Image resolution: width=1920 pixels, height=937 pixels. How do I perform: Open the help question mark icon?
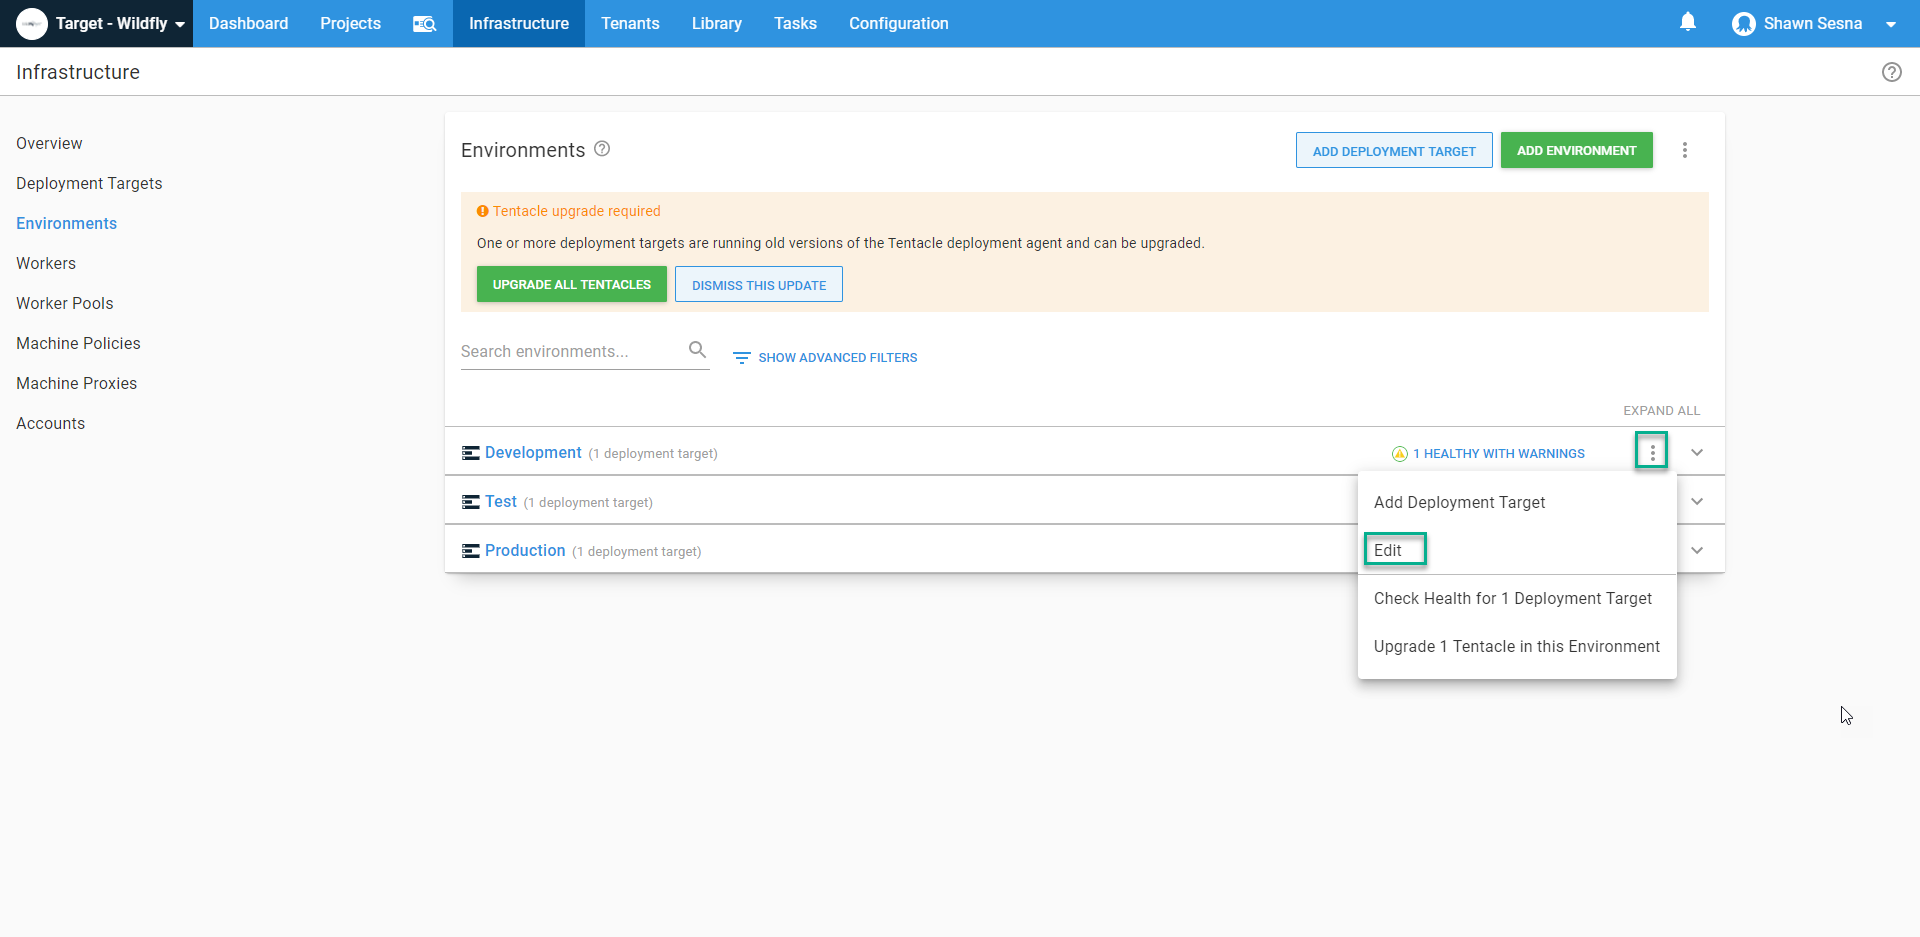tap(1891, 72)
